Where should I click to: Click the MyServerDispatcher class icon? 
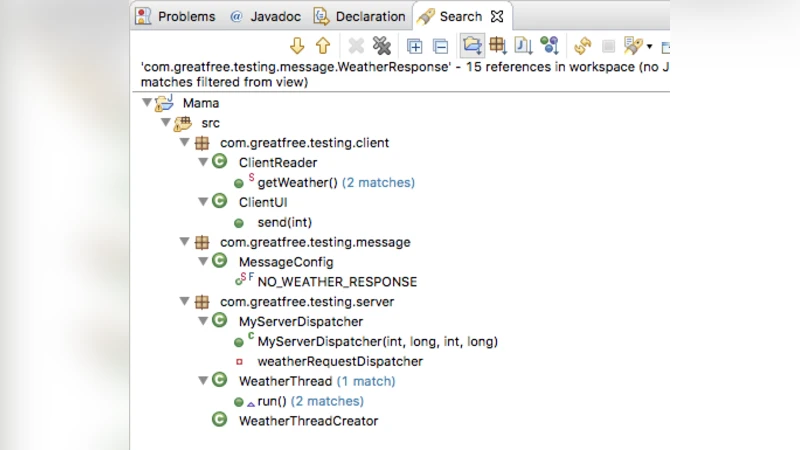point(220,321)
